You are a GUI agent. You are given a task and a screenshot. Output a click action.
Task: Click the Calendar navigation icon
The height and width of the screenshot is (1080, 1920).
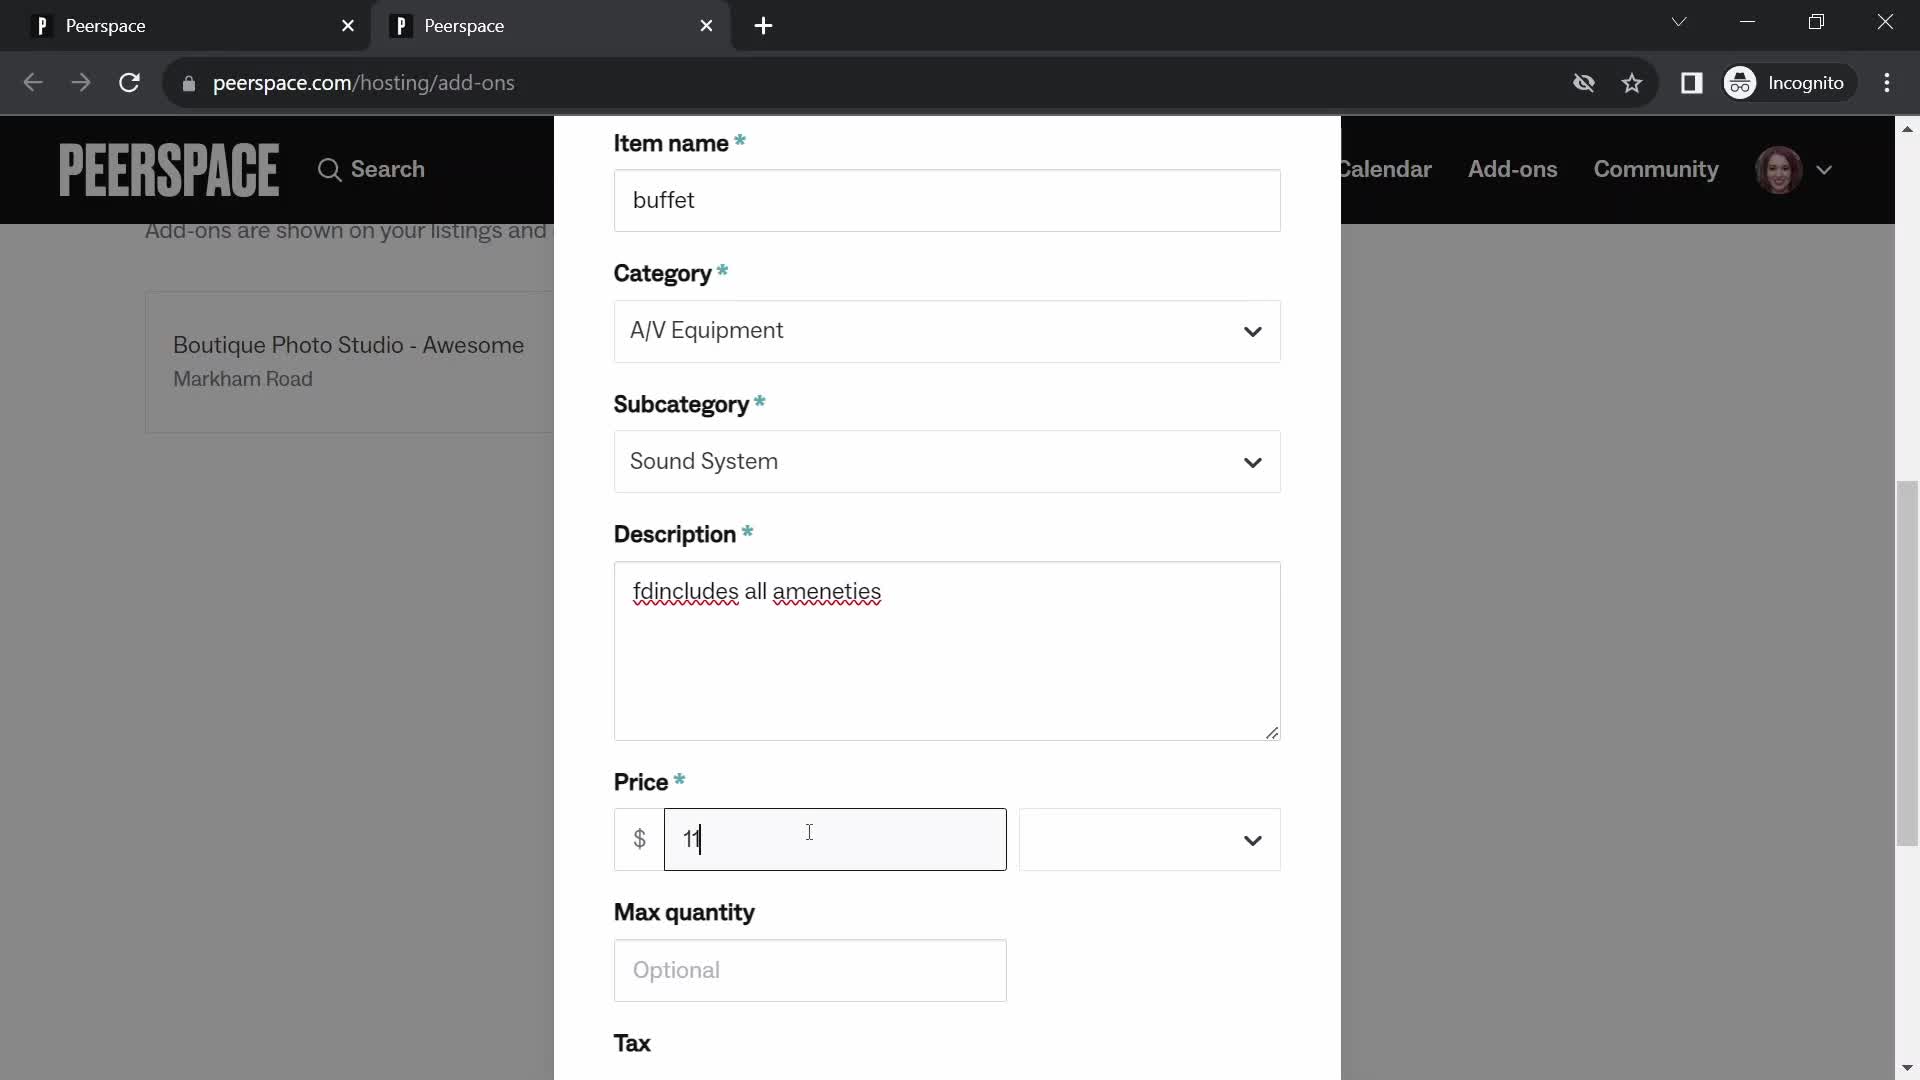tap(1383, 169)
